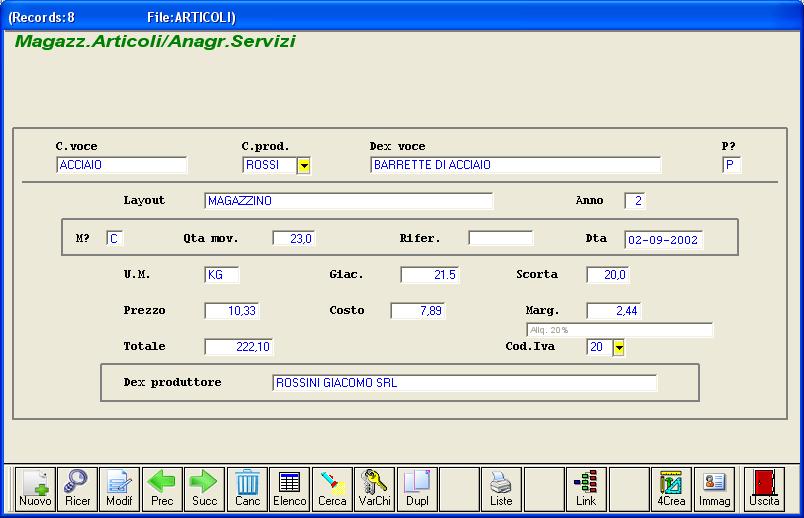Click the Dta field 02-09-2002
The image size is (804, 518).
tap(664, 240)
